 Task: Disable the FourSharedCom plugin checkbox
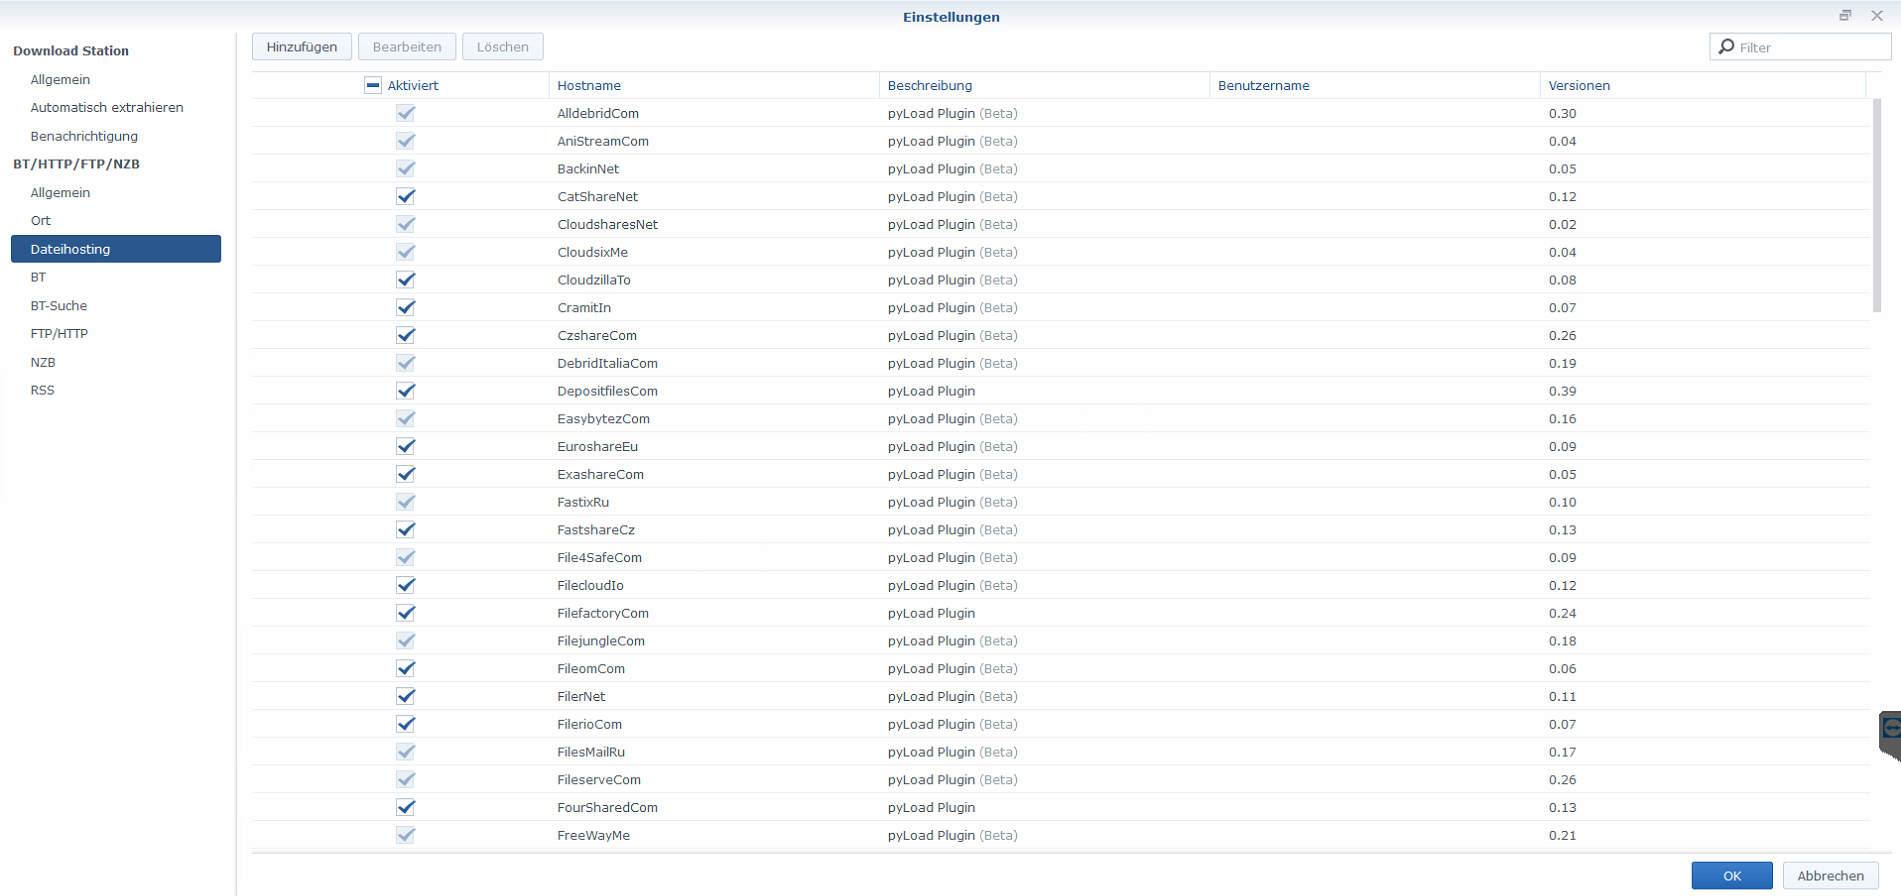click(x=405, y=807)
